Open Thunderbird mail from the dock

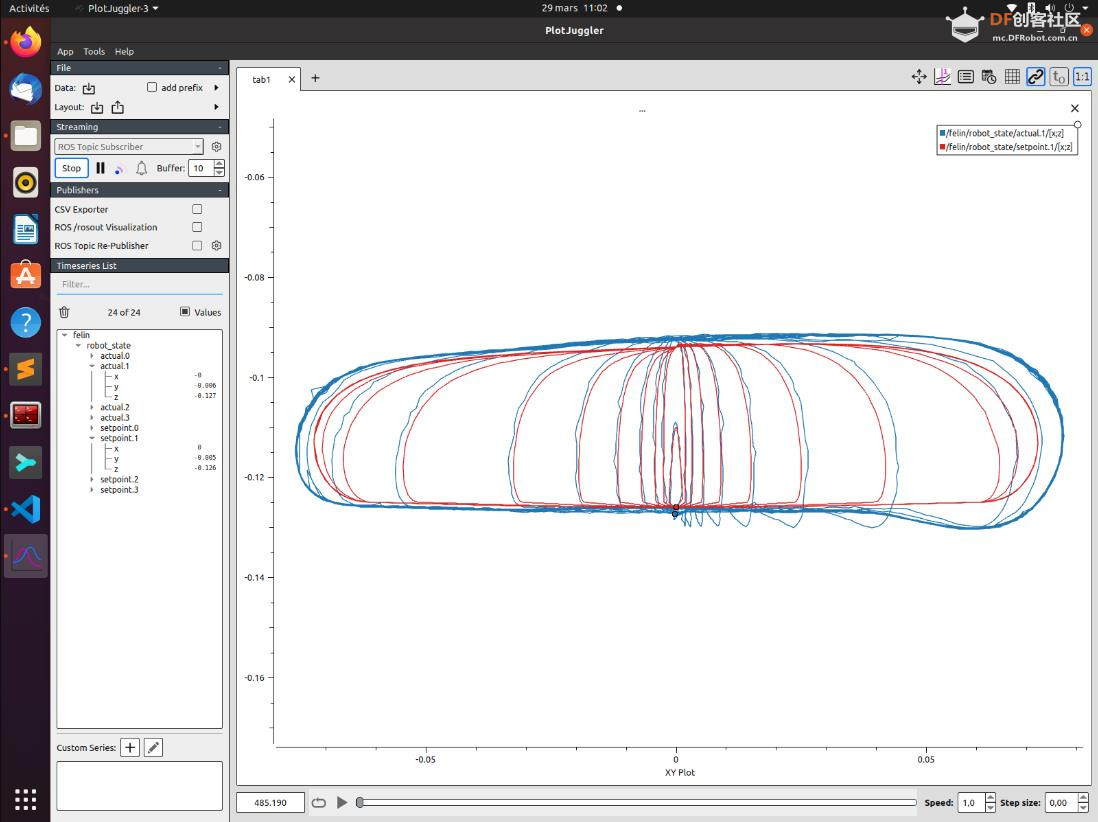coord(26,89)
